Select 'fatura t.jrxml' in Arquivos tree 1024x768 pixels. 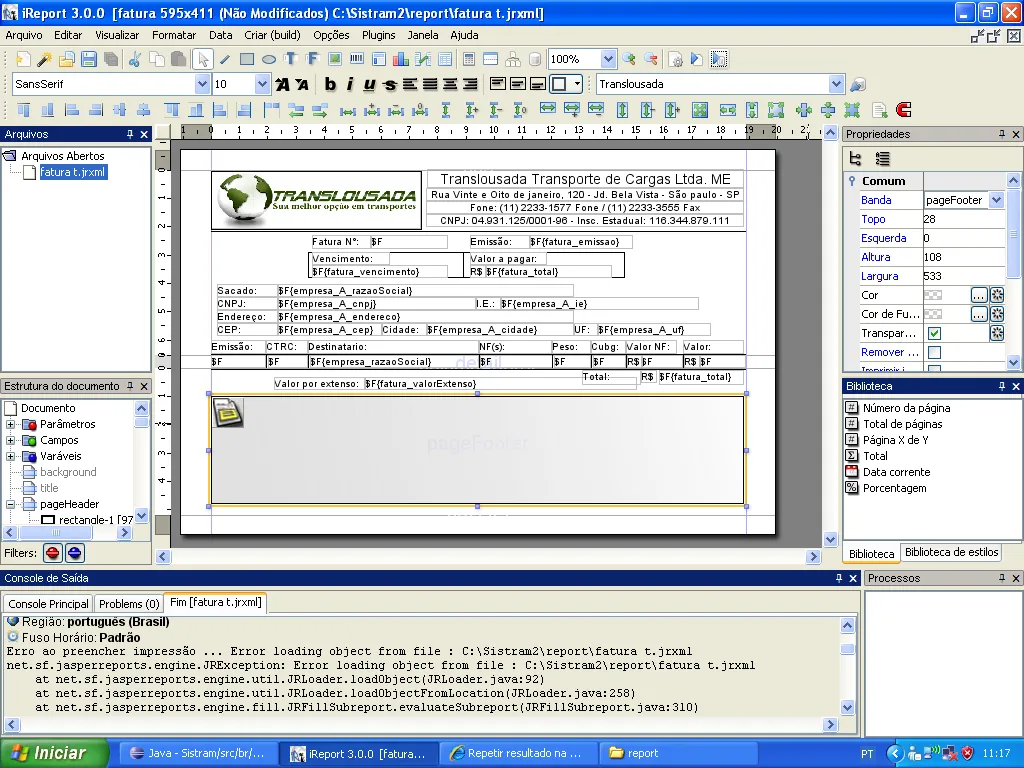pyautogui.click(x=73, y=172)
